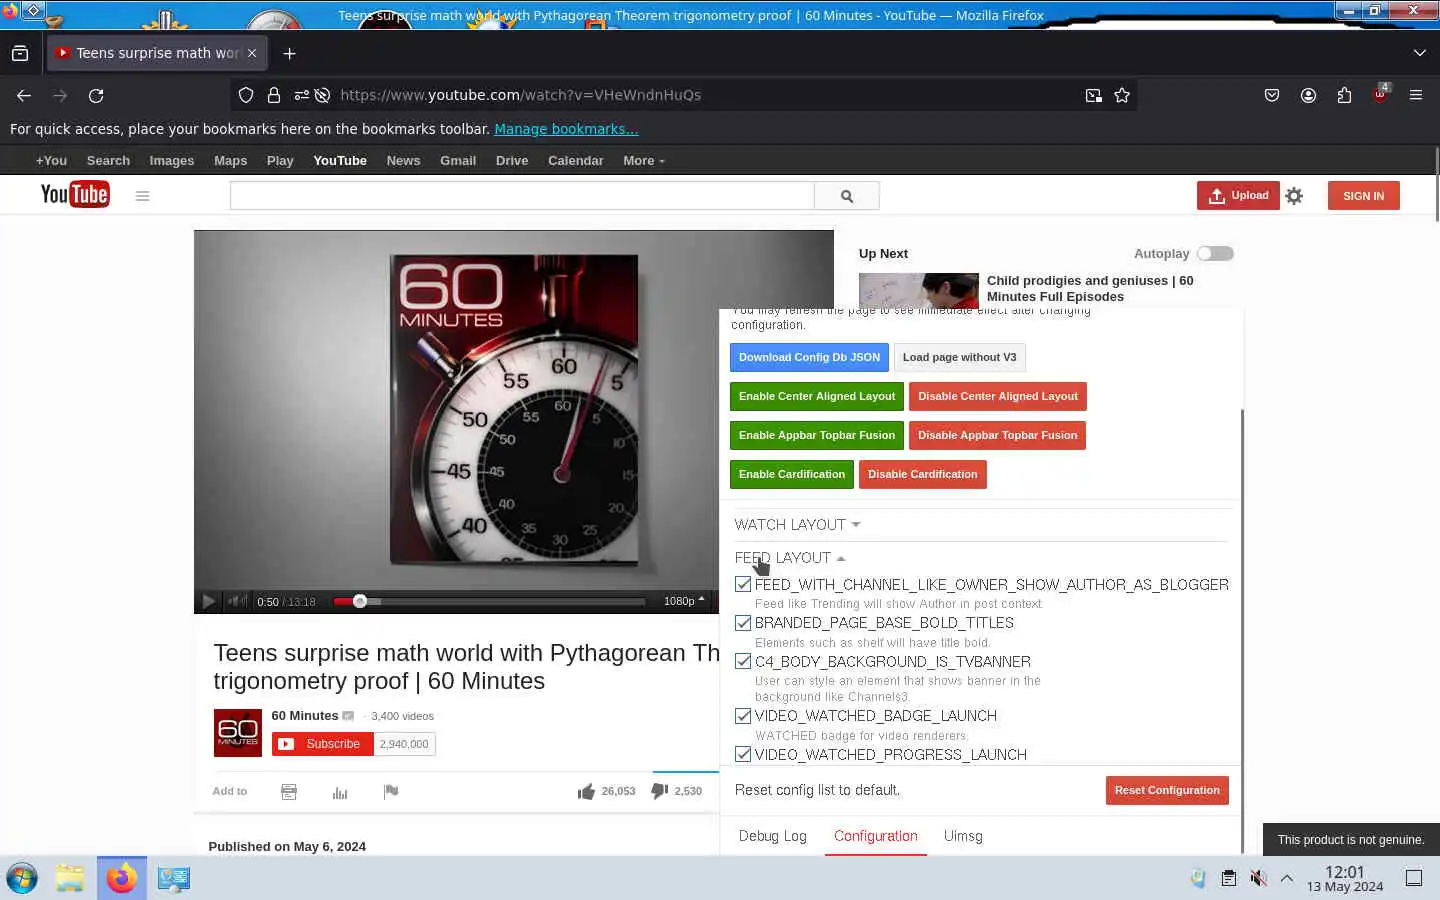This screenshot has width=1440, height=900.
Task: Click the YouTube search input field
Action: 522,196
